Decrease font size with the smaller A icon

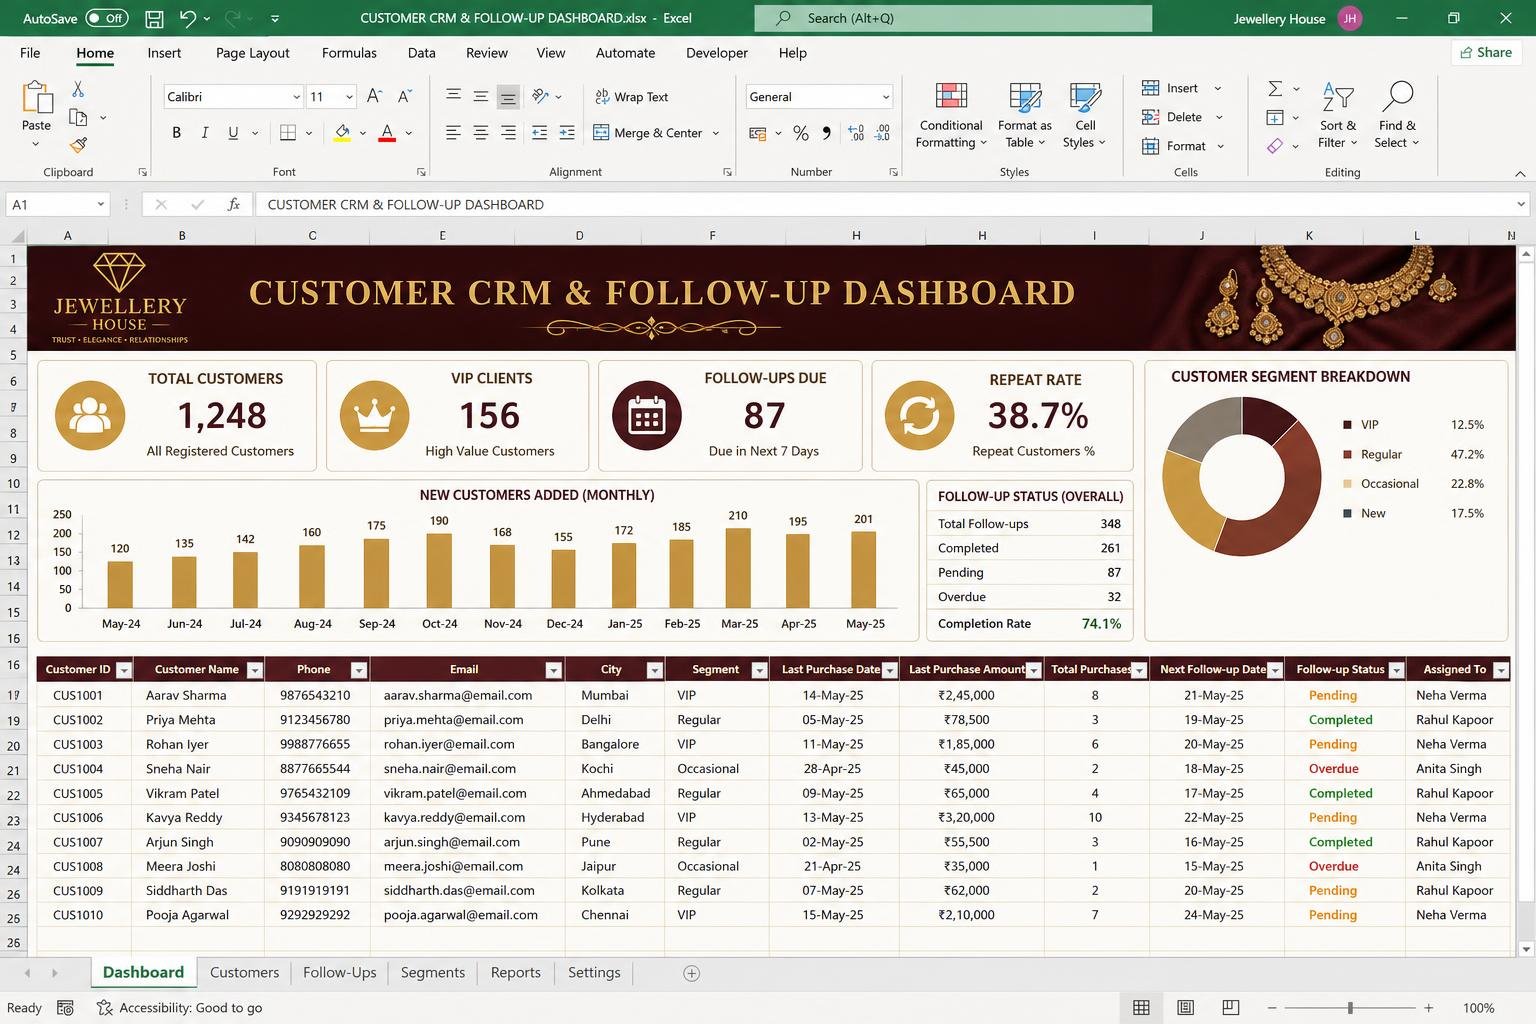tap(404, 96)
